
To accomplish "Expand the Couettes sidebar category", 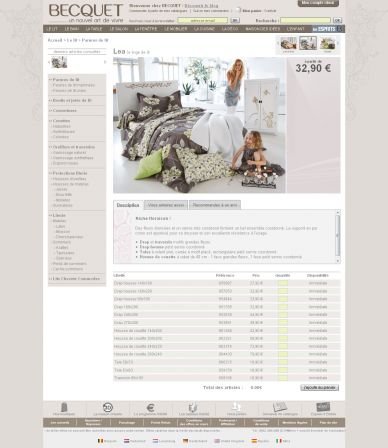I will 62,121.
